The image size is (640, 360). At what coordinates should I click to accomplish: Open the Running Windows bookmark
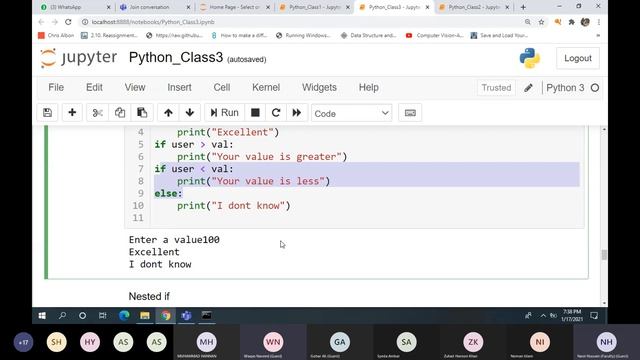303,36
